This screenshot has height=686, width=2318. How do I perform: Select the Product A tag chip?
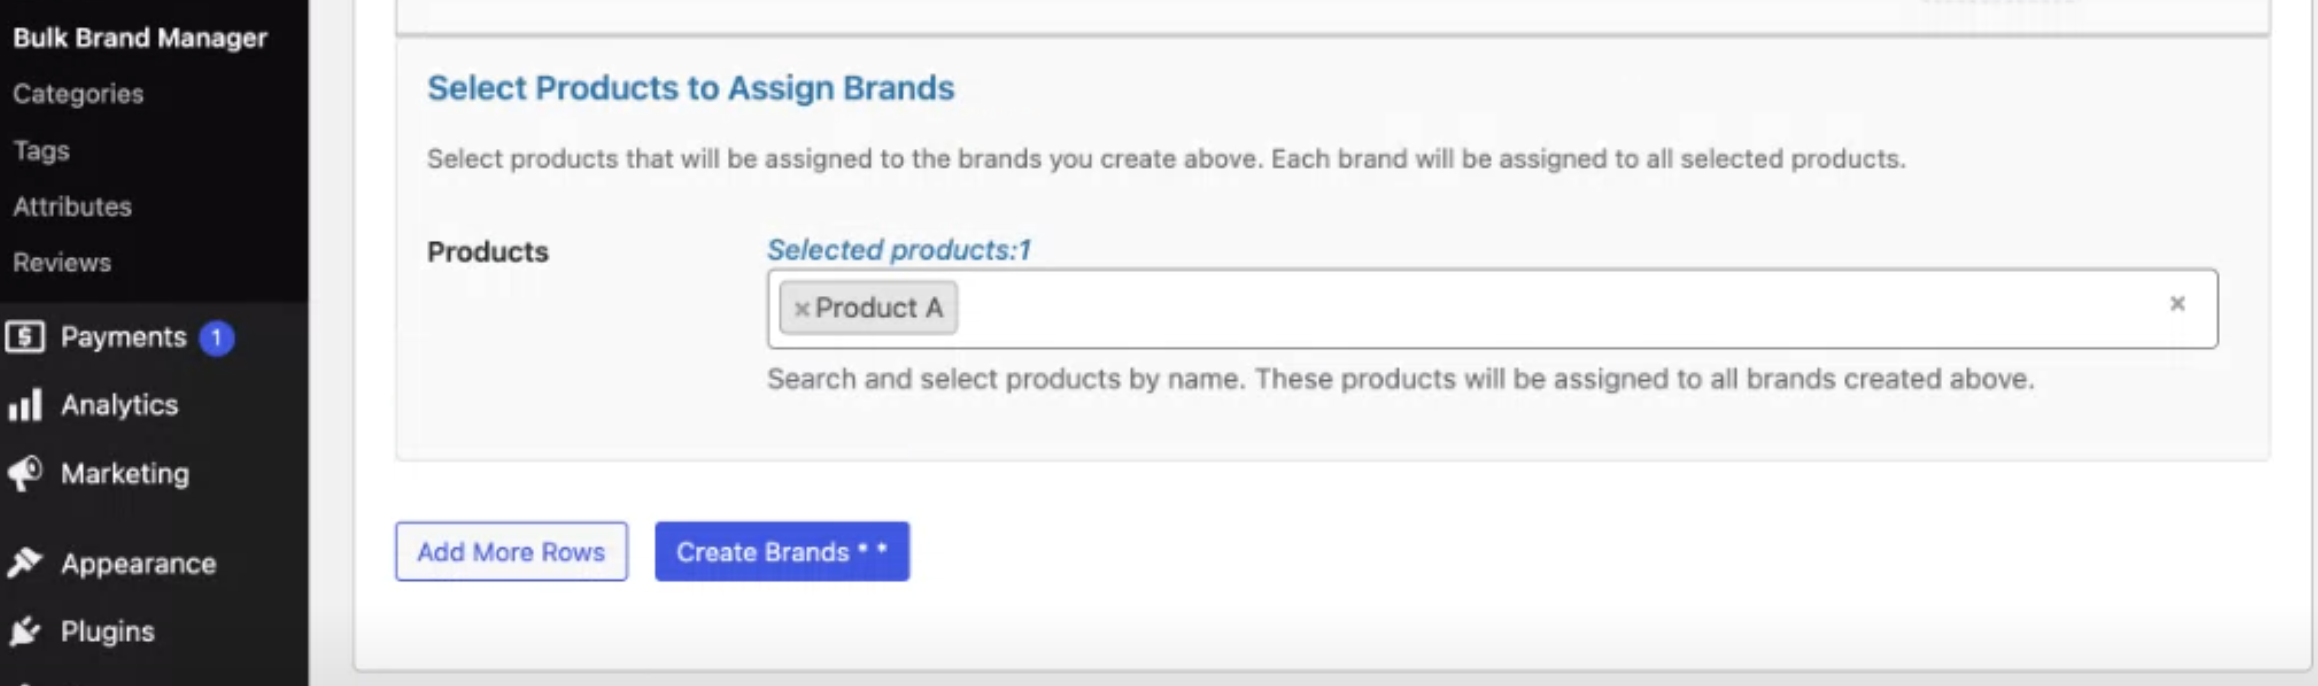point(869,308)
